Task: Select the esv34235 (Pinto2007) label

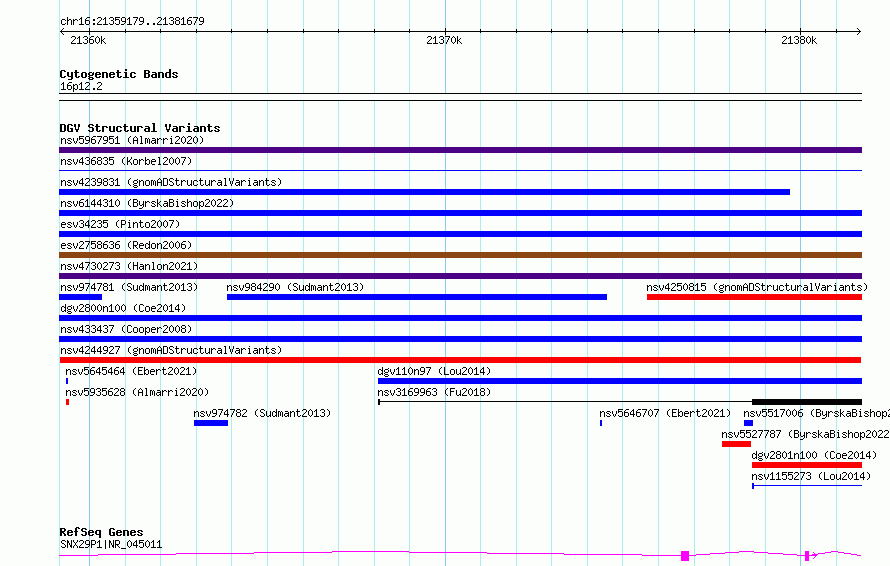Action: click(x=120, y=224)
